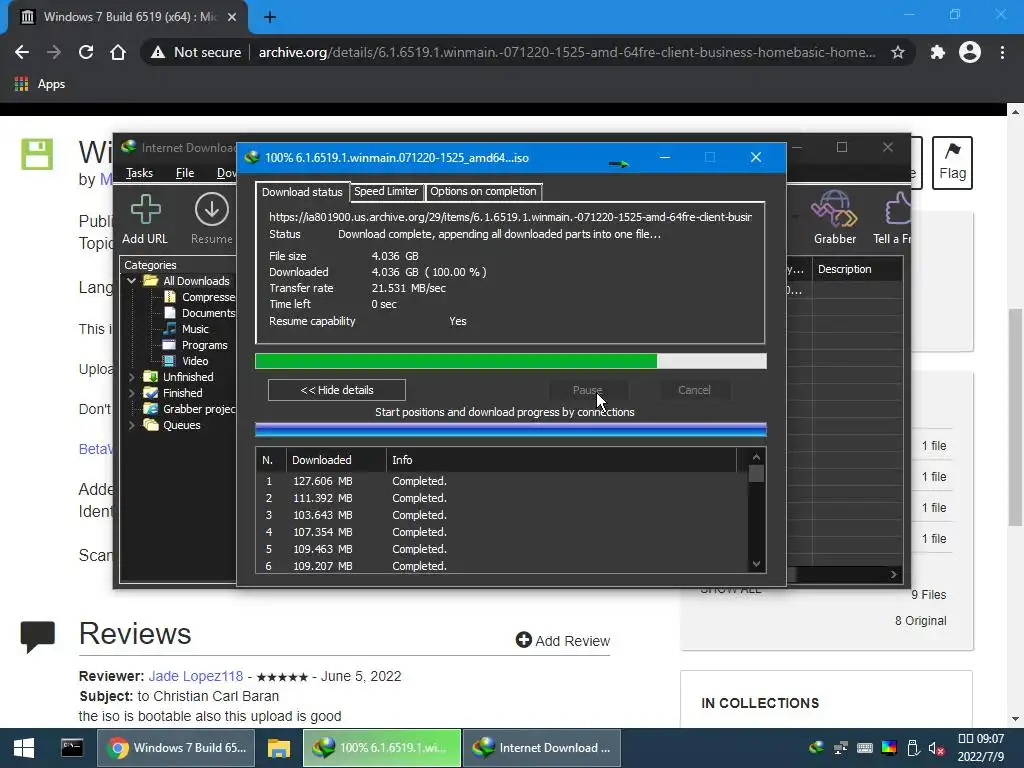Switch to Options on completion tab
1024x768 pixels.
click(x=483, y=191)
